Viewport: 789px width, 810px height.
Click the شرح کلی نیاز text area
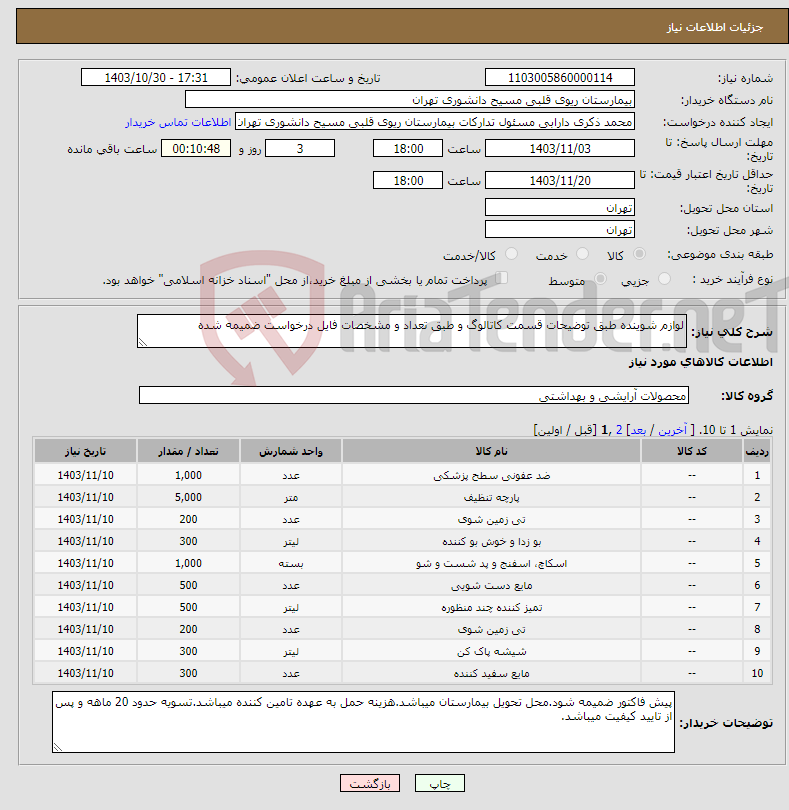coord(412,331)
